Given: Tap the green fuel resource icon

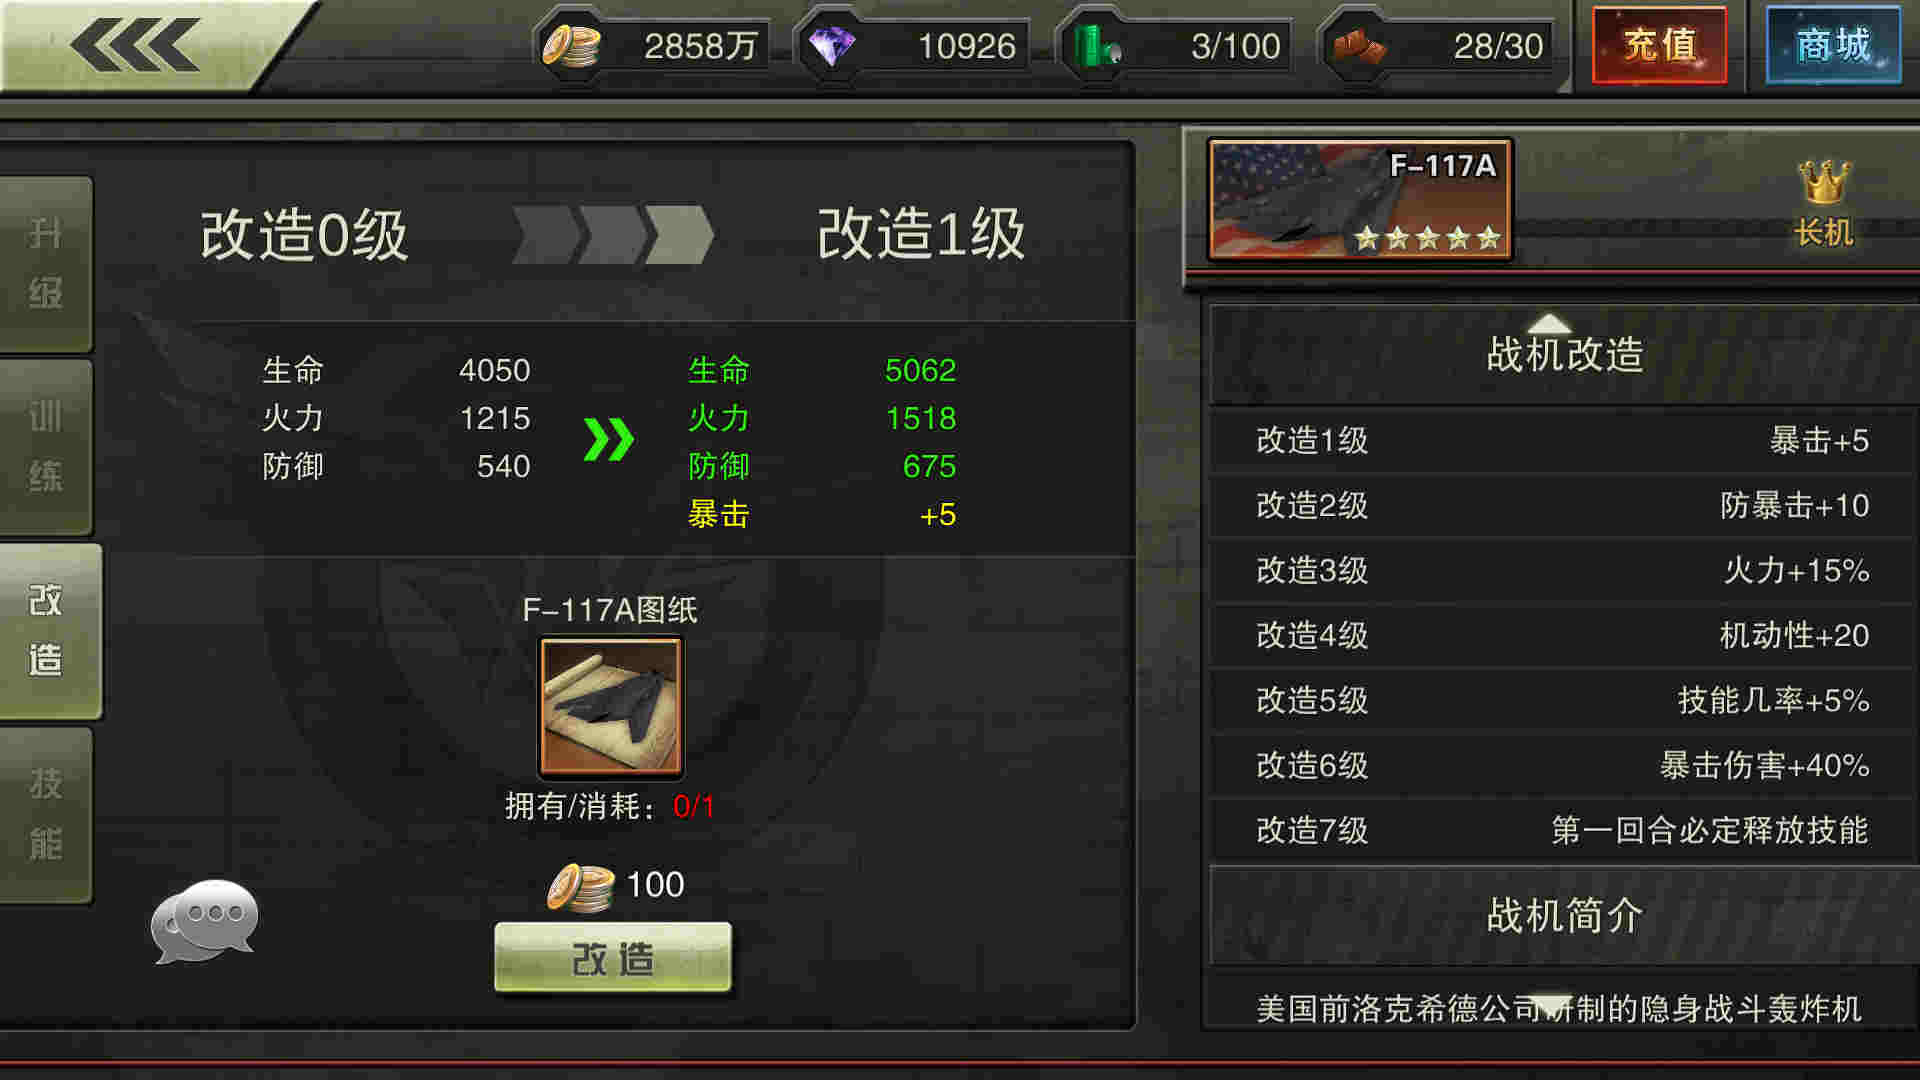Looking at the screenshot, I should (x=1096, y=46).
